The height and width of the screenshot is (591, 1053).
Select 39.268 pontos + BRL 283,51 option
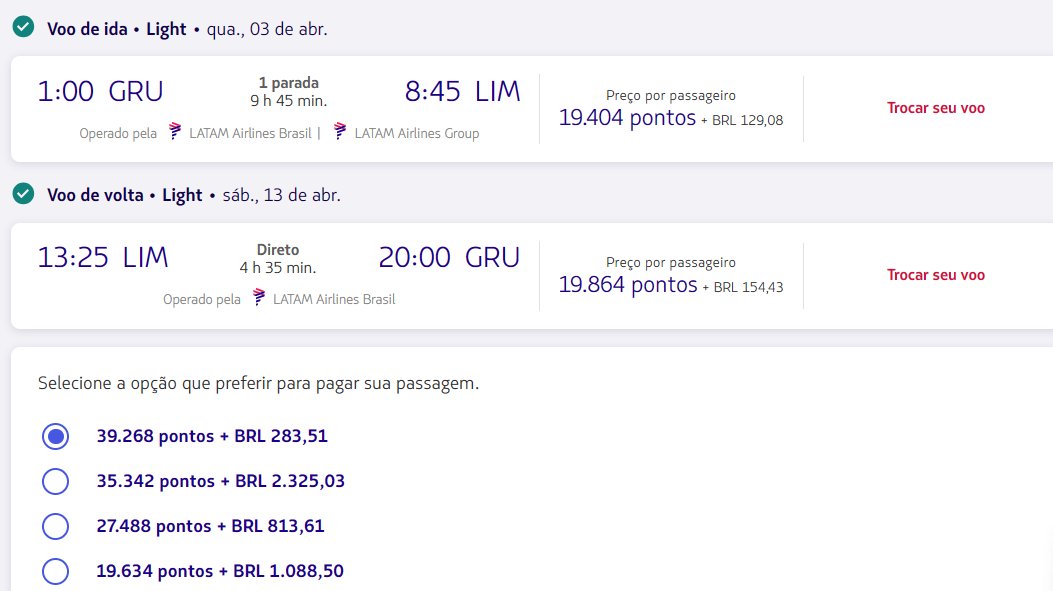click(55, 437)
